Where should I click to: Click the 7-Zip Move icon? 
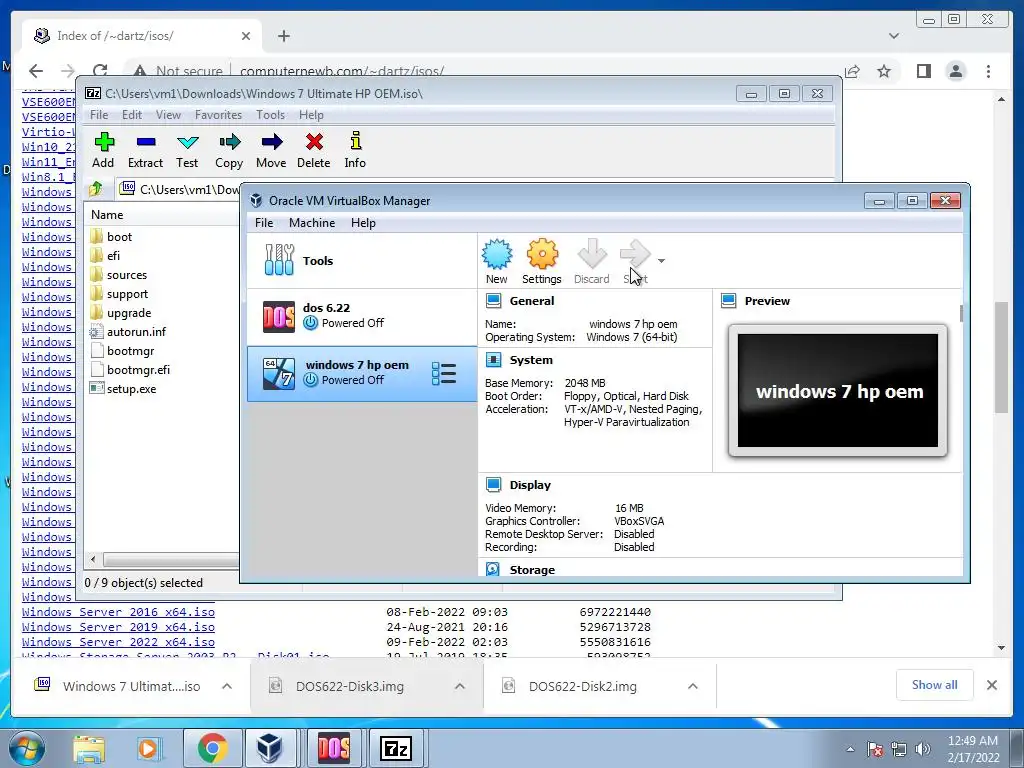pyautogui.click(x=271, y=142)
